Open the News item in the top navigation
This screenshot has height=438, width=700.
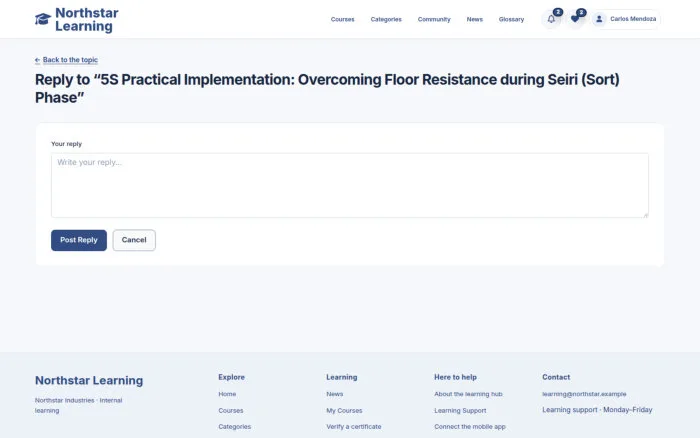pyautogui.click(x=475, y=19)
